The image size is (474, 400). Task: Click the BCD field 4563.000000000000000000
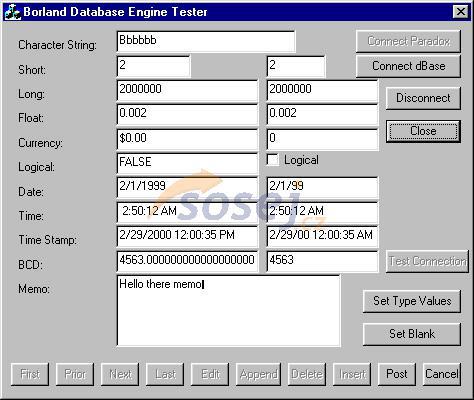[187, 261]
